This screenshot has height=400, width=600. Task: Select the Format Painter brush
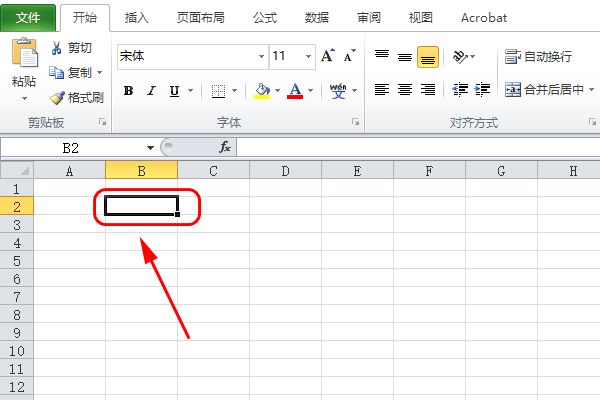tap(77, 98)
